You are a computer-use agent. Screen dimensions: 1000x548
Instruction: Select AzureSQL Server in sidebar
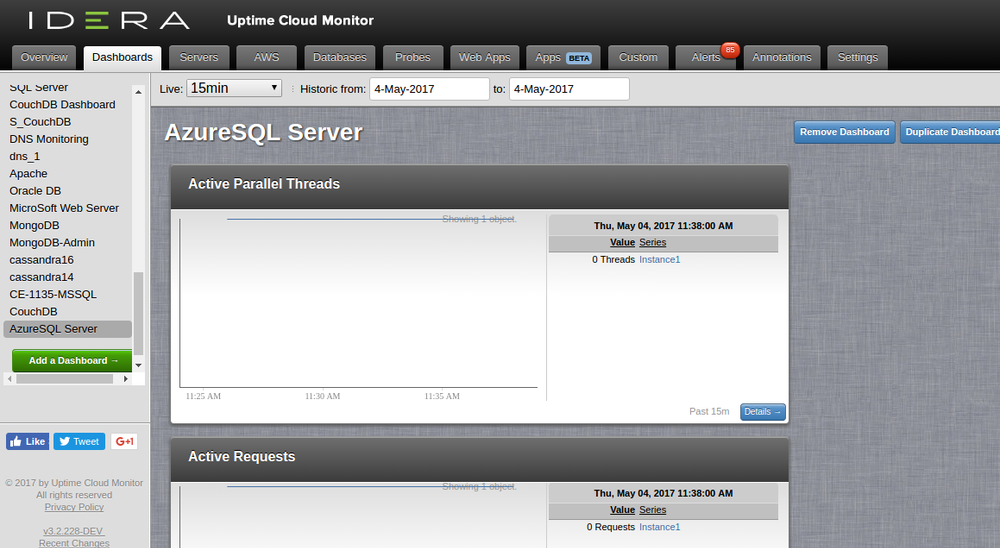(x=68, y=329)
